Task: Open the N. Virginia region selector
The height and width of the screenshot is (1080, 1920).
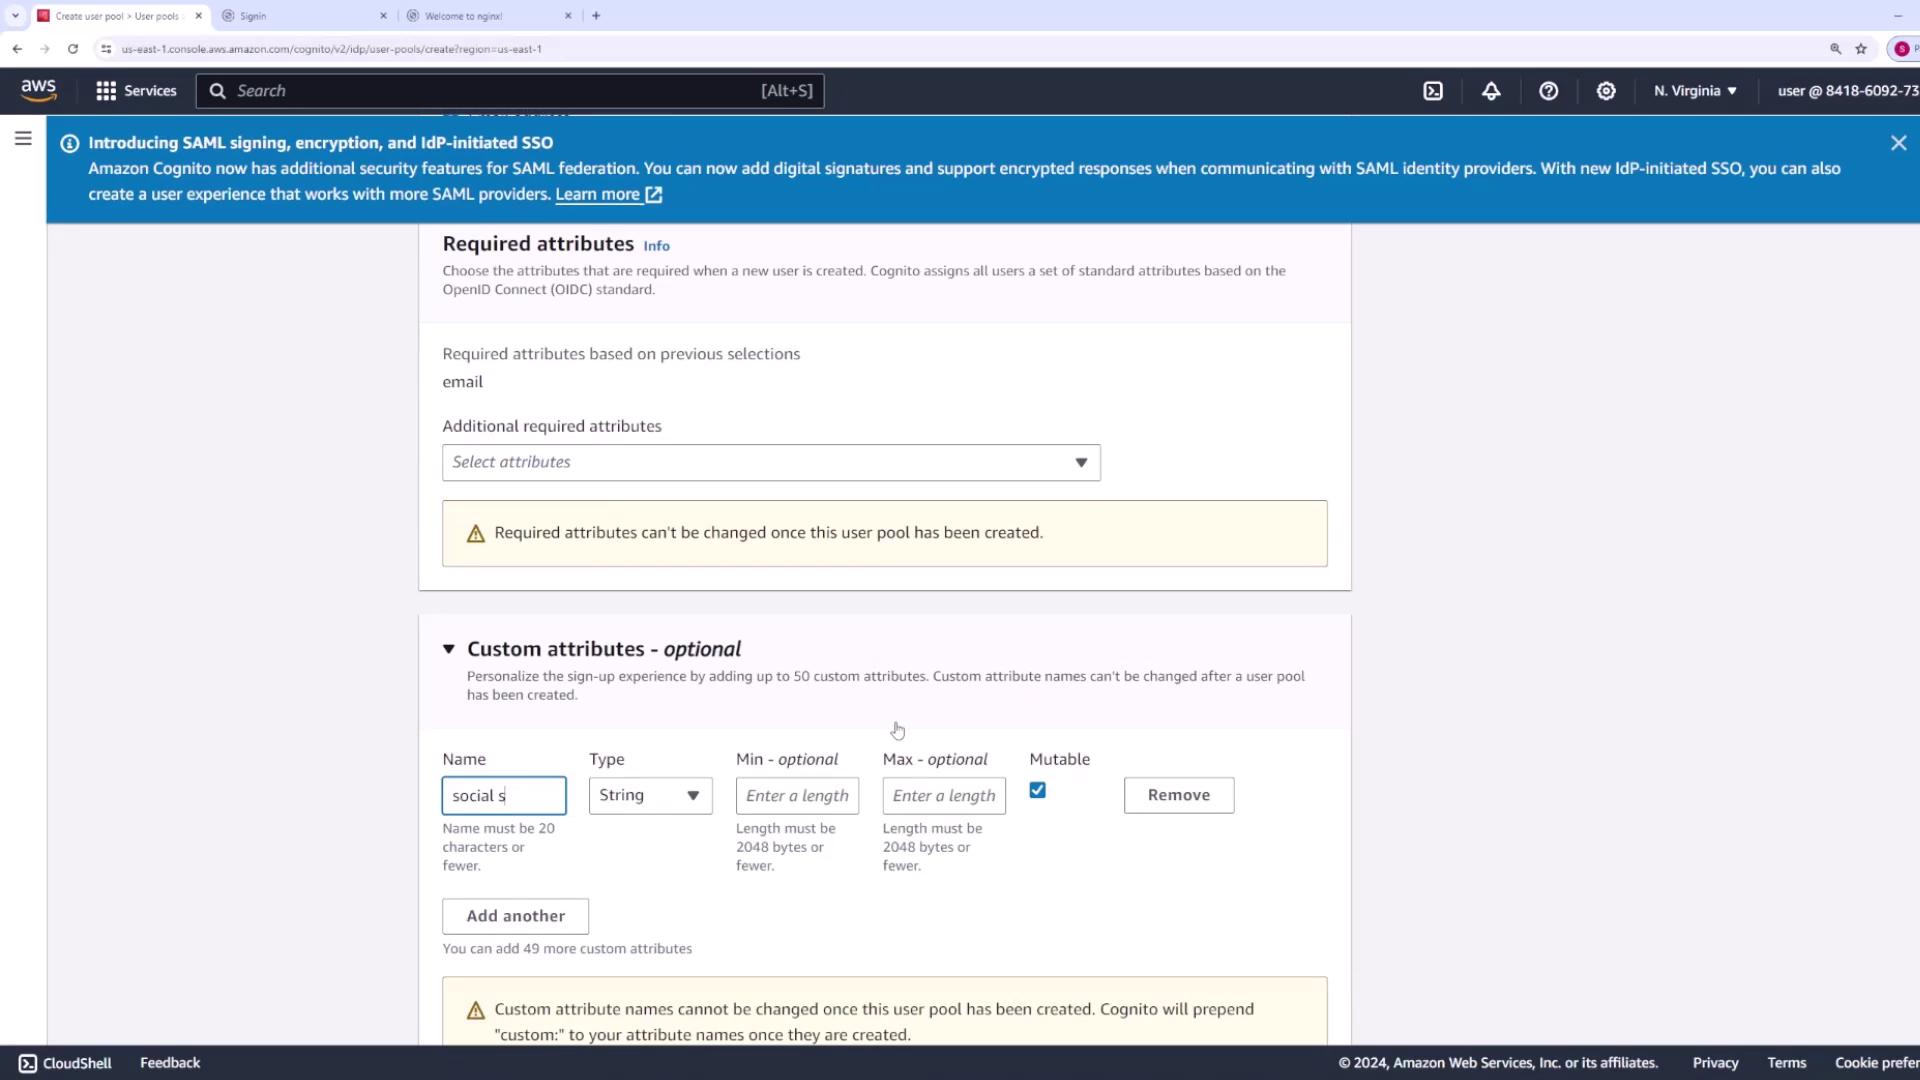Action: (x=1695, y=91)
